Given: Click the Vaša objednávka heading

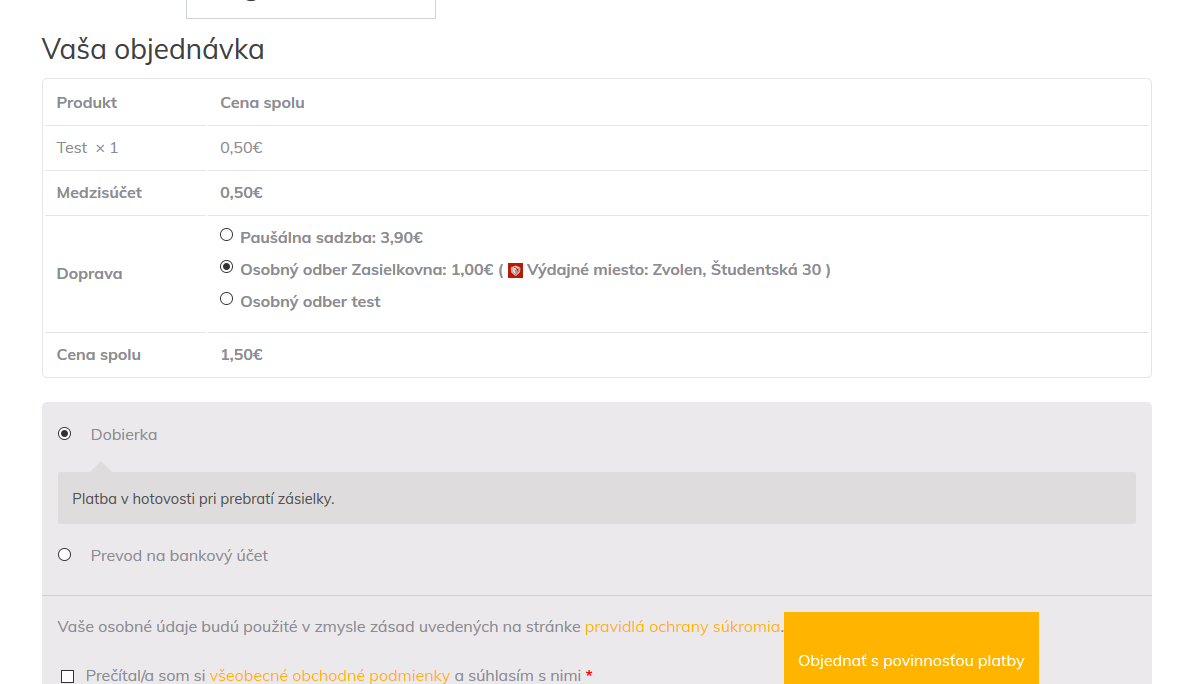Looking at the screenshot, I should 153,49.
